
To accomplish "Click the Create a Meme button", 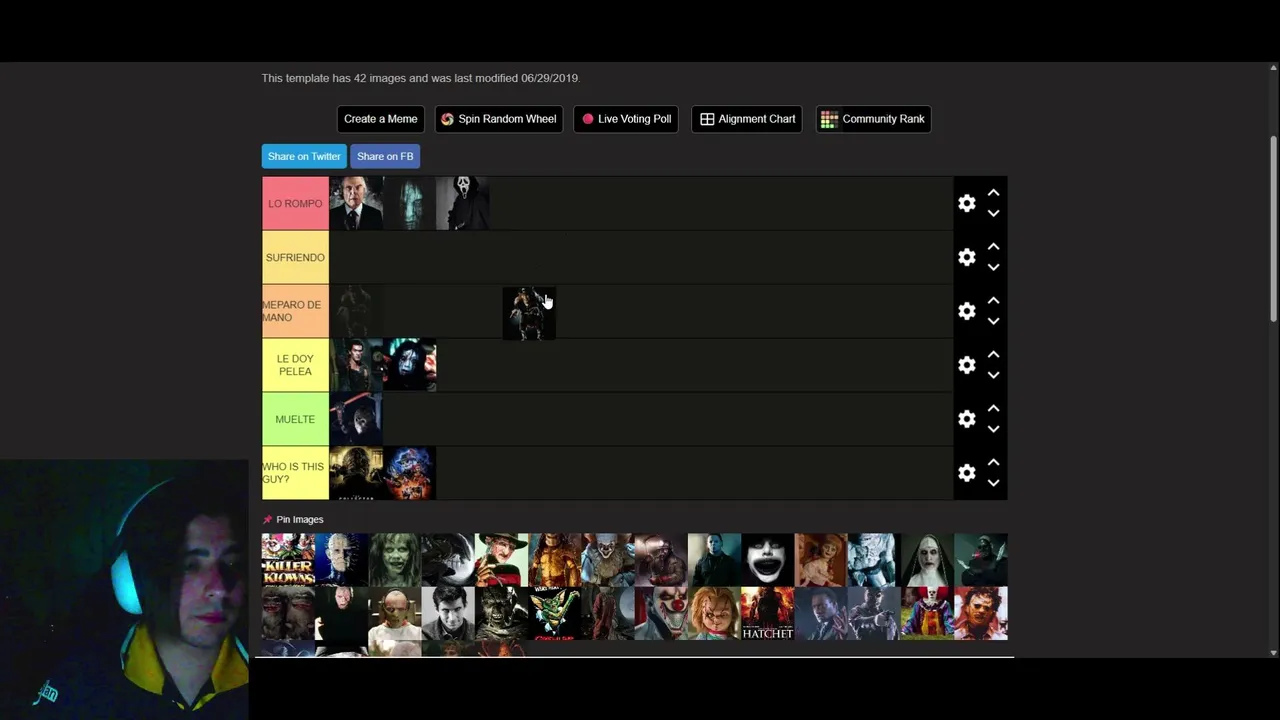I will point(381,119).
